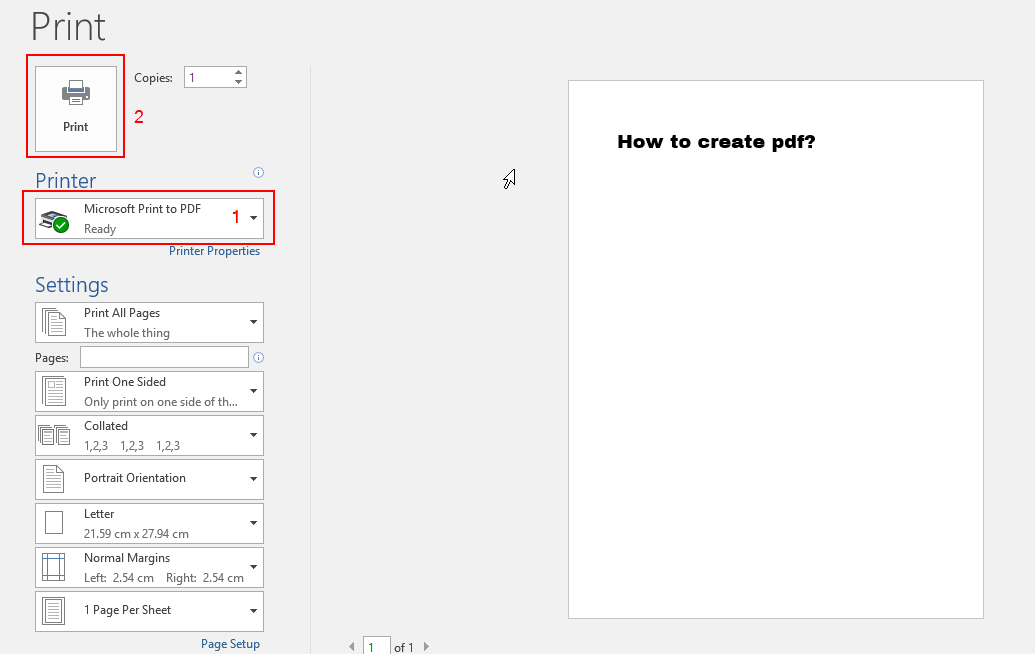Click the printer icon on the Print button
Viewport: 1035px width, 654px height.
pyautogui.click(x=75, y=93)
